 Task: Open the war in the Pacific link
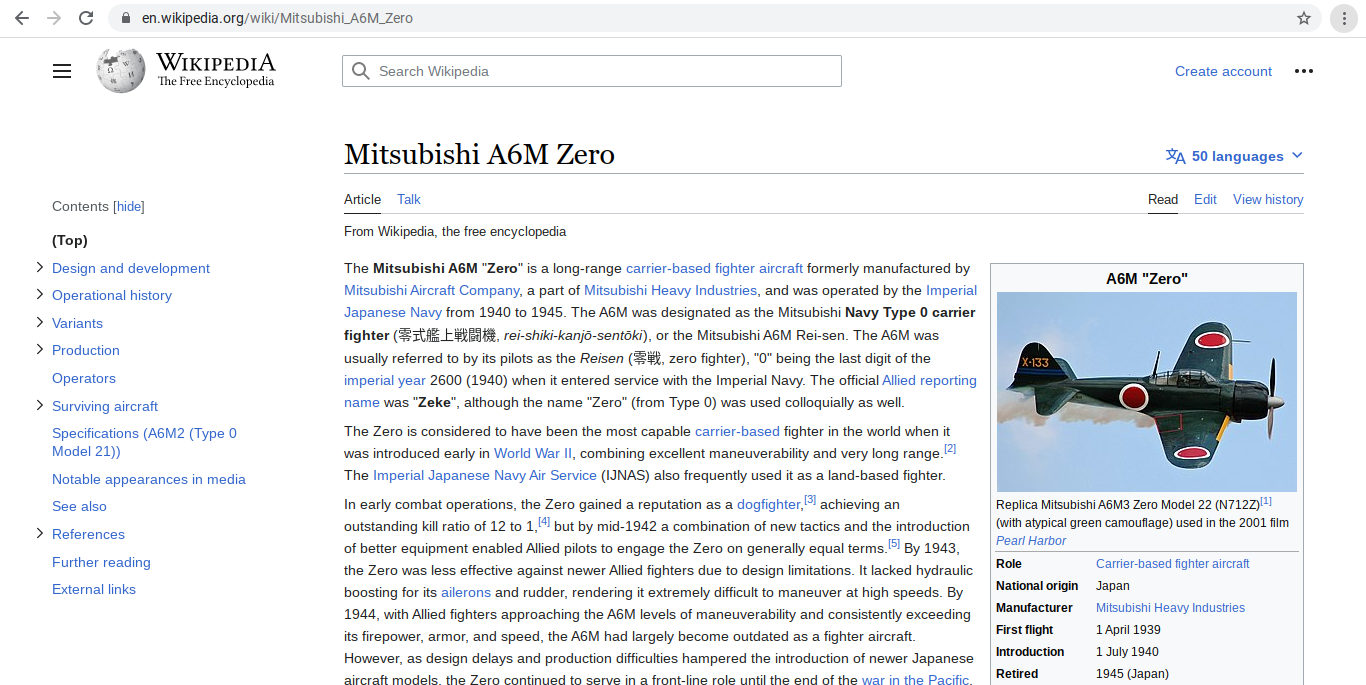[x=915, y=679]
